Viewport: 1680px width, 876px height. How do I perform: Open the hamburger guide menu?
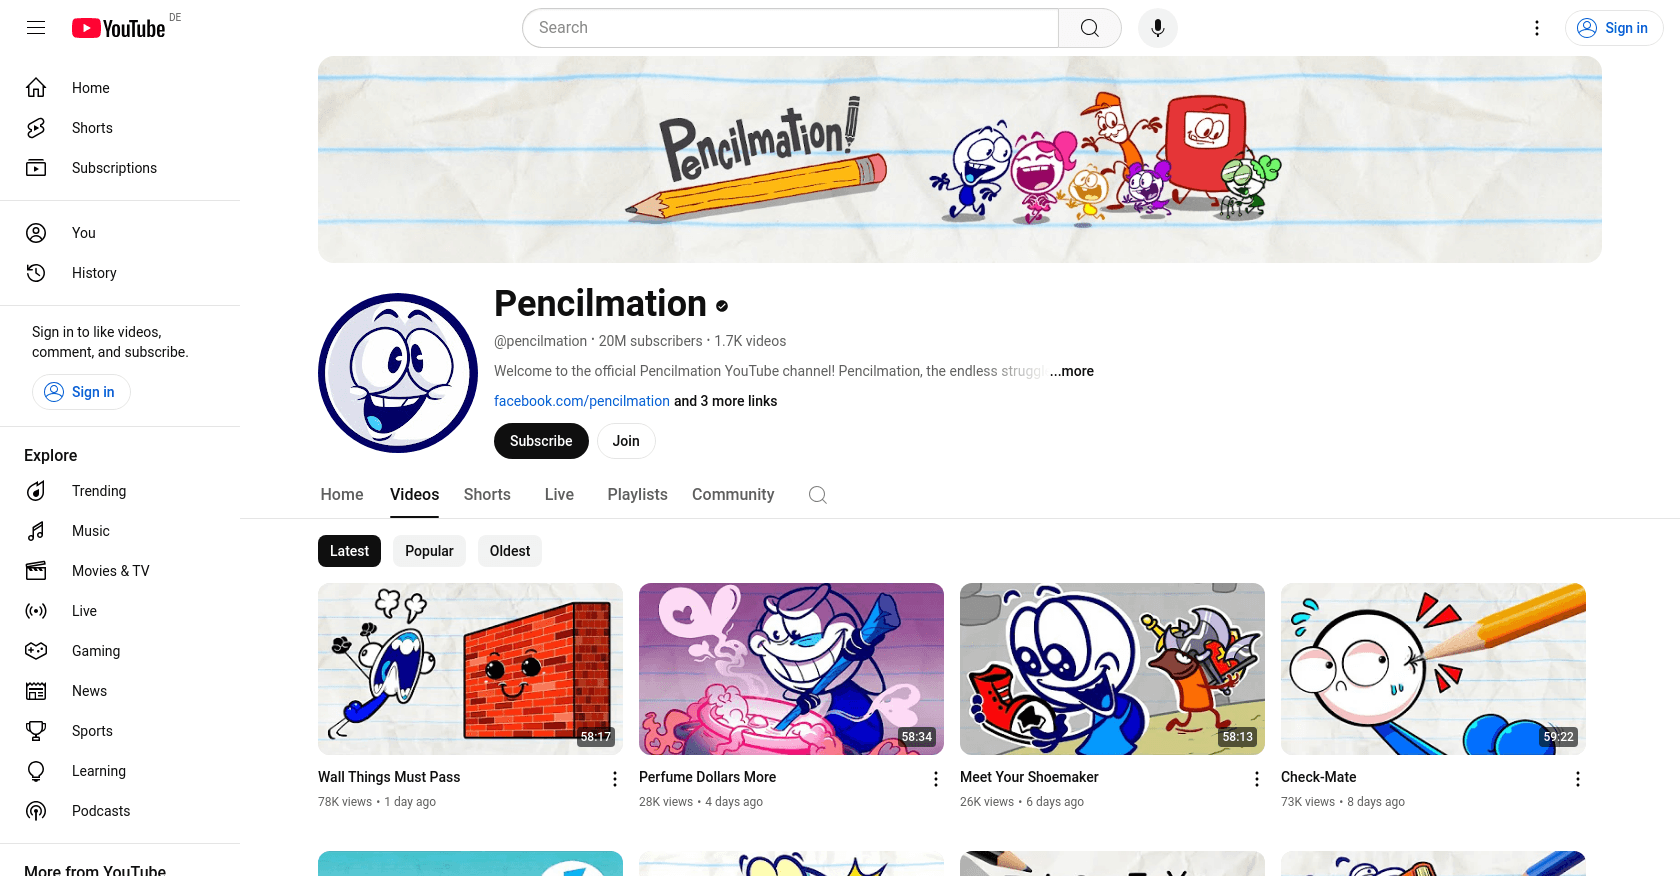[x=36, y=28]
